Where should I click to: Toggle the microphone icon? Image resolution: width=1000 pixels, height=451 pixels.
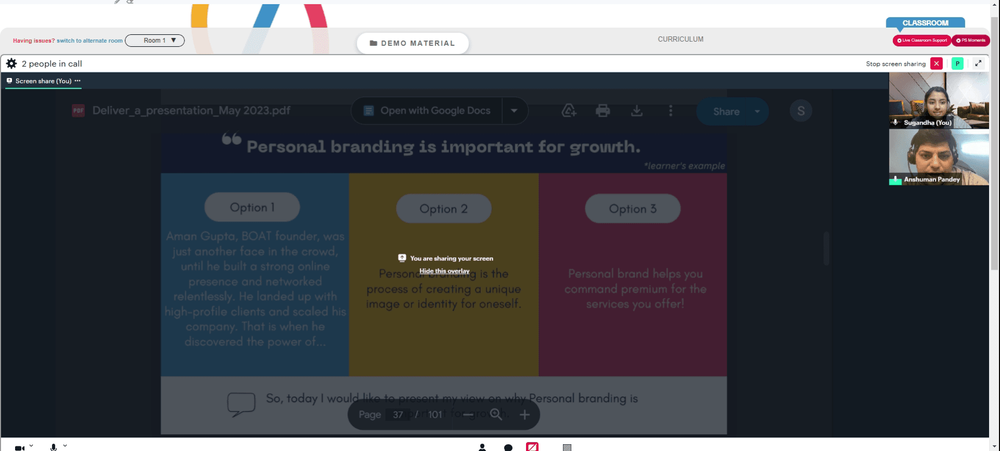[54, 448]
